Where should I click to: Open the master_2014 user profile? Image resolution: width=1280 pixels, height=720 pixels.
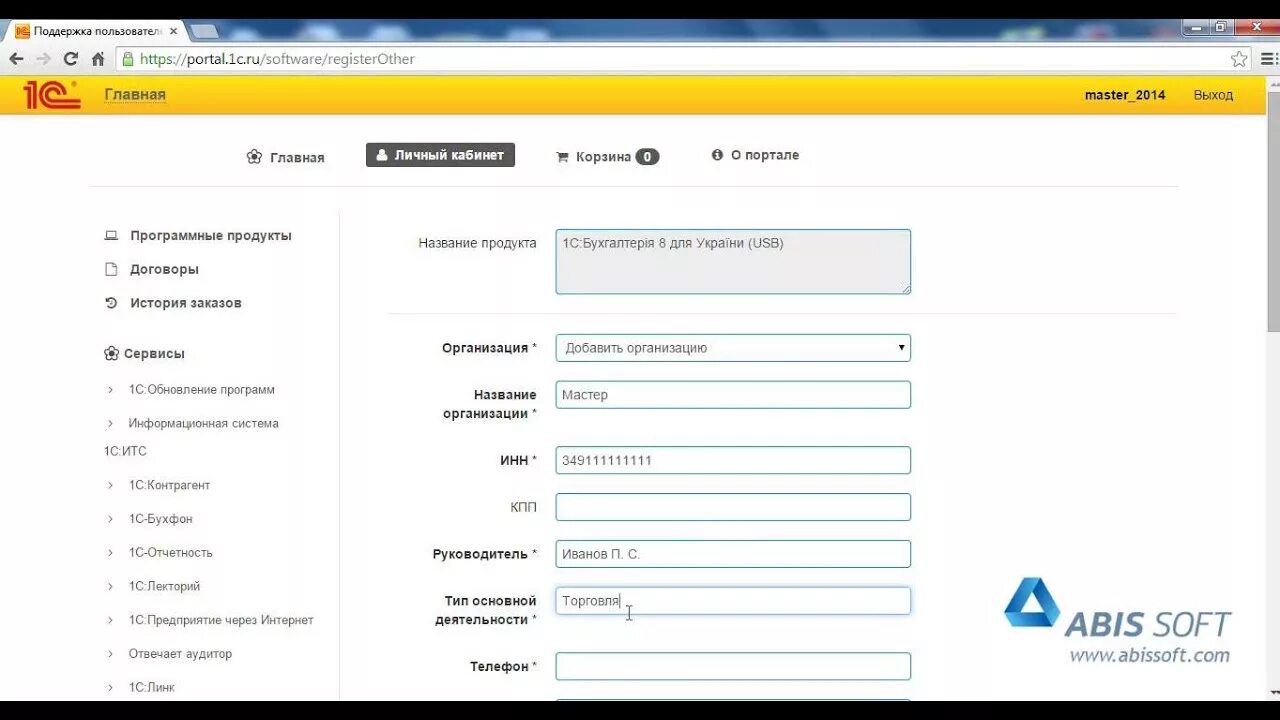1125,95
